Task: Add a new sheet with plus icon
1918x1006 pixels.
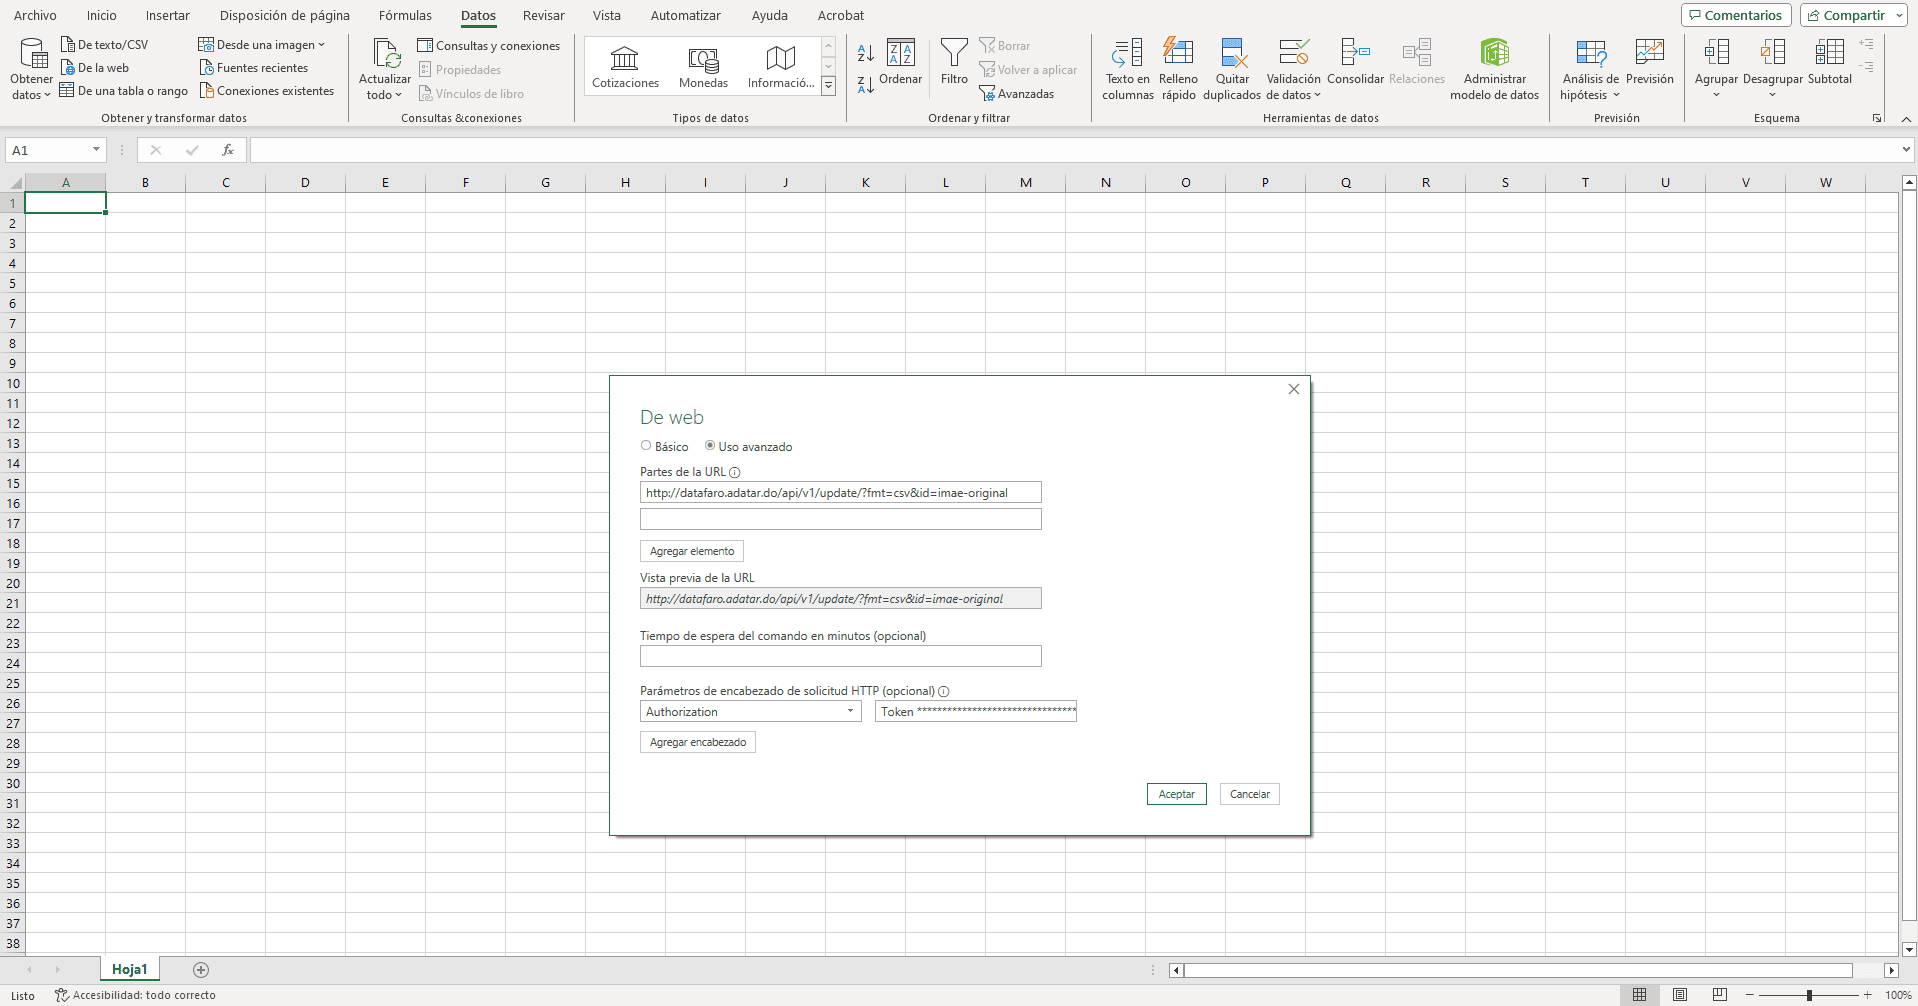Action: [x=201, y=970]
